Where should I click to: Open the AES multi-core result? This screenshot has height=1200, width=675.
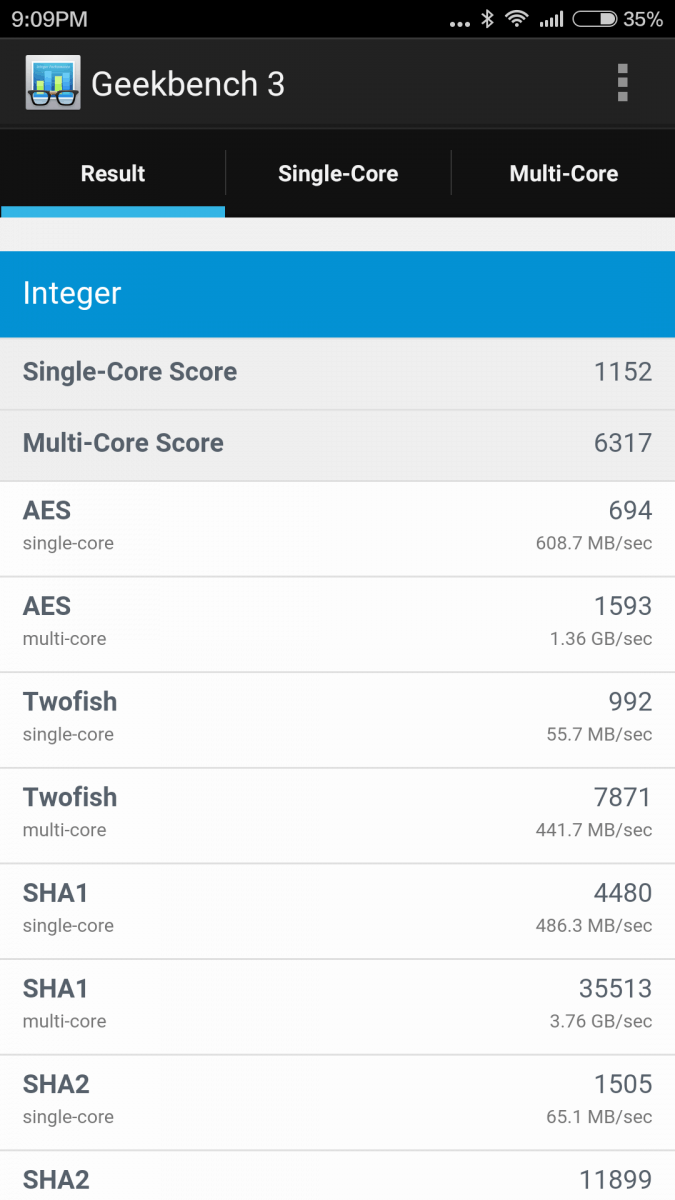(337, 624)
